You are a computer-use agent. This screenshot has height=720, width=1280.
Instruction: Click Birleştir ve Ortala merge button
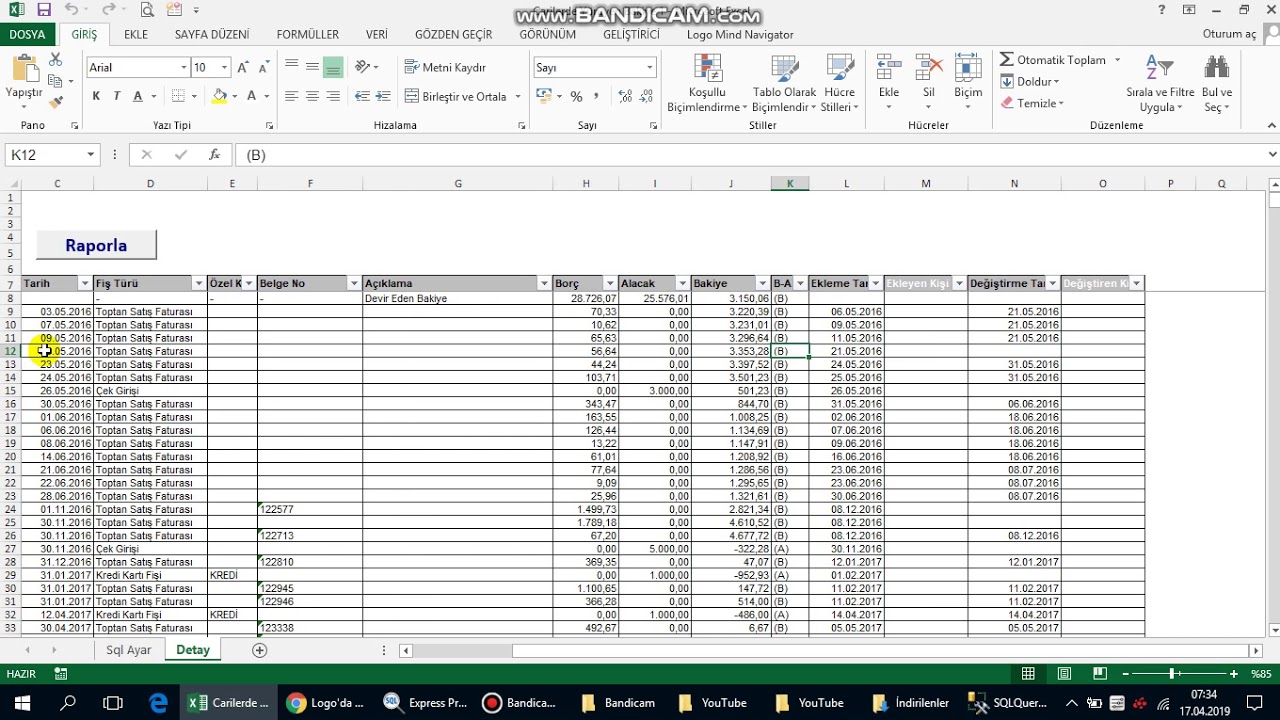tap(456, 96)
